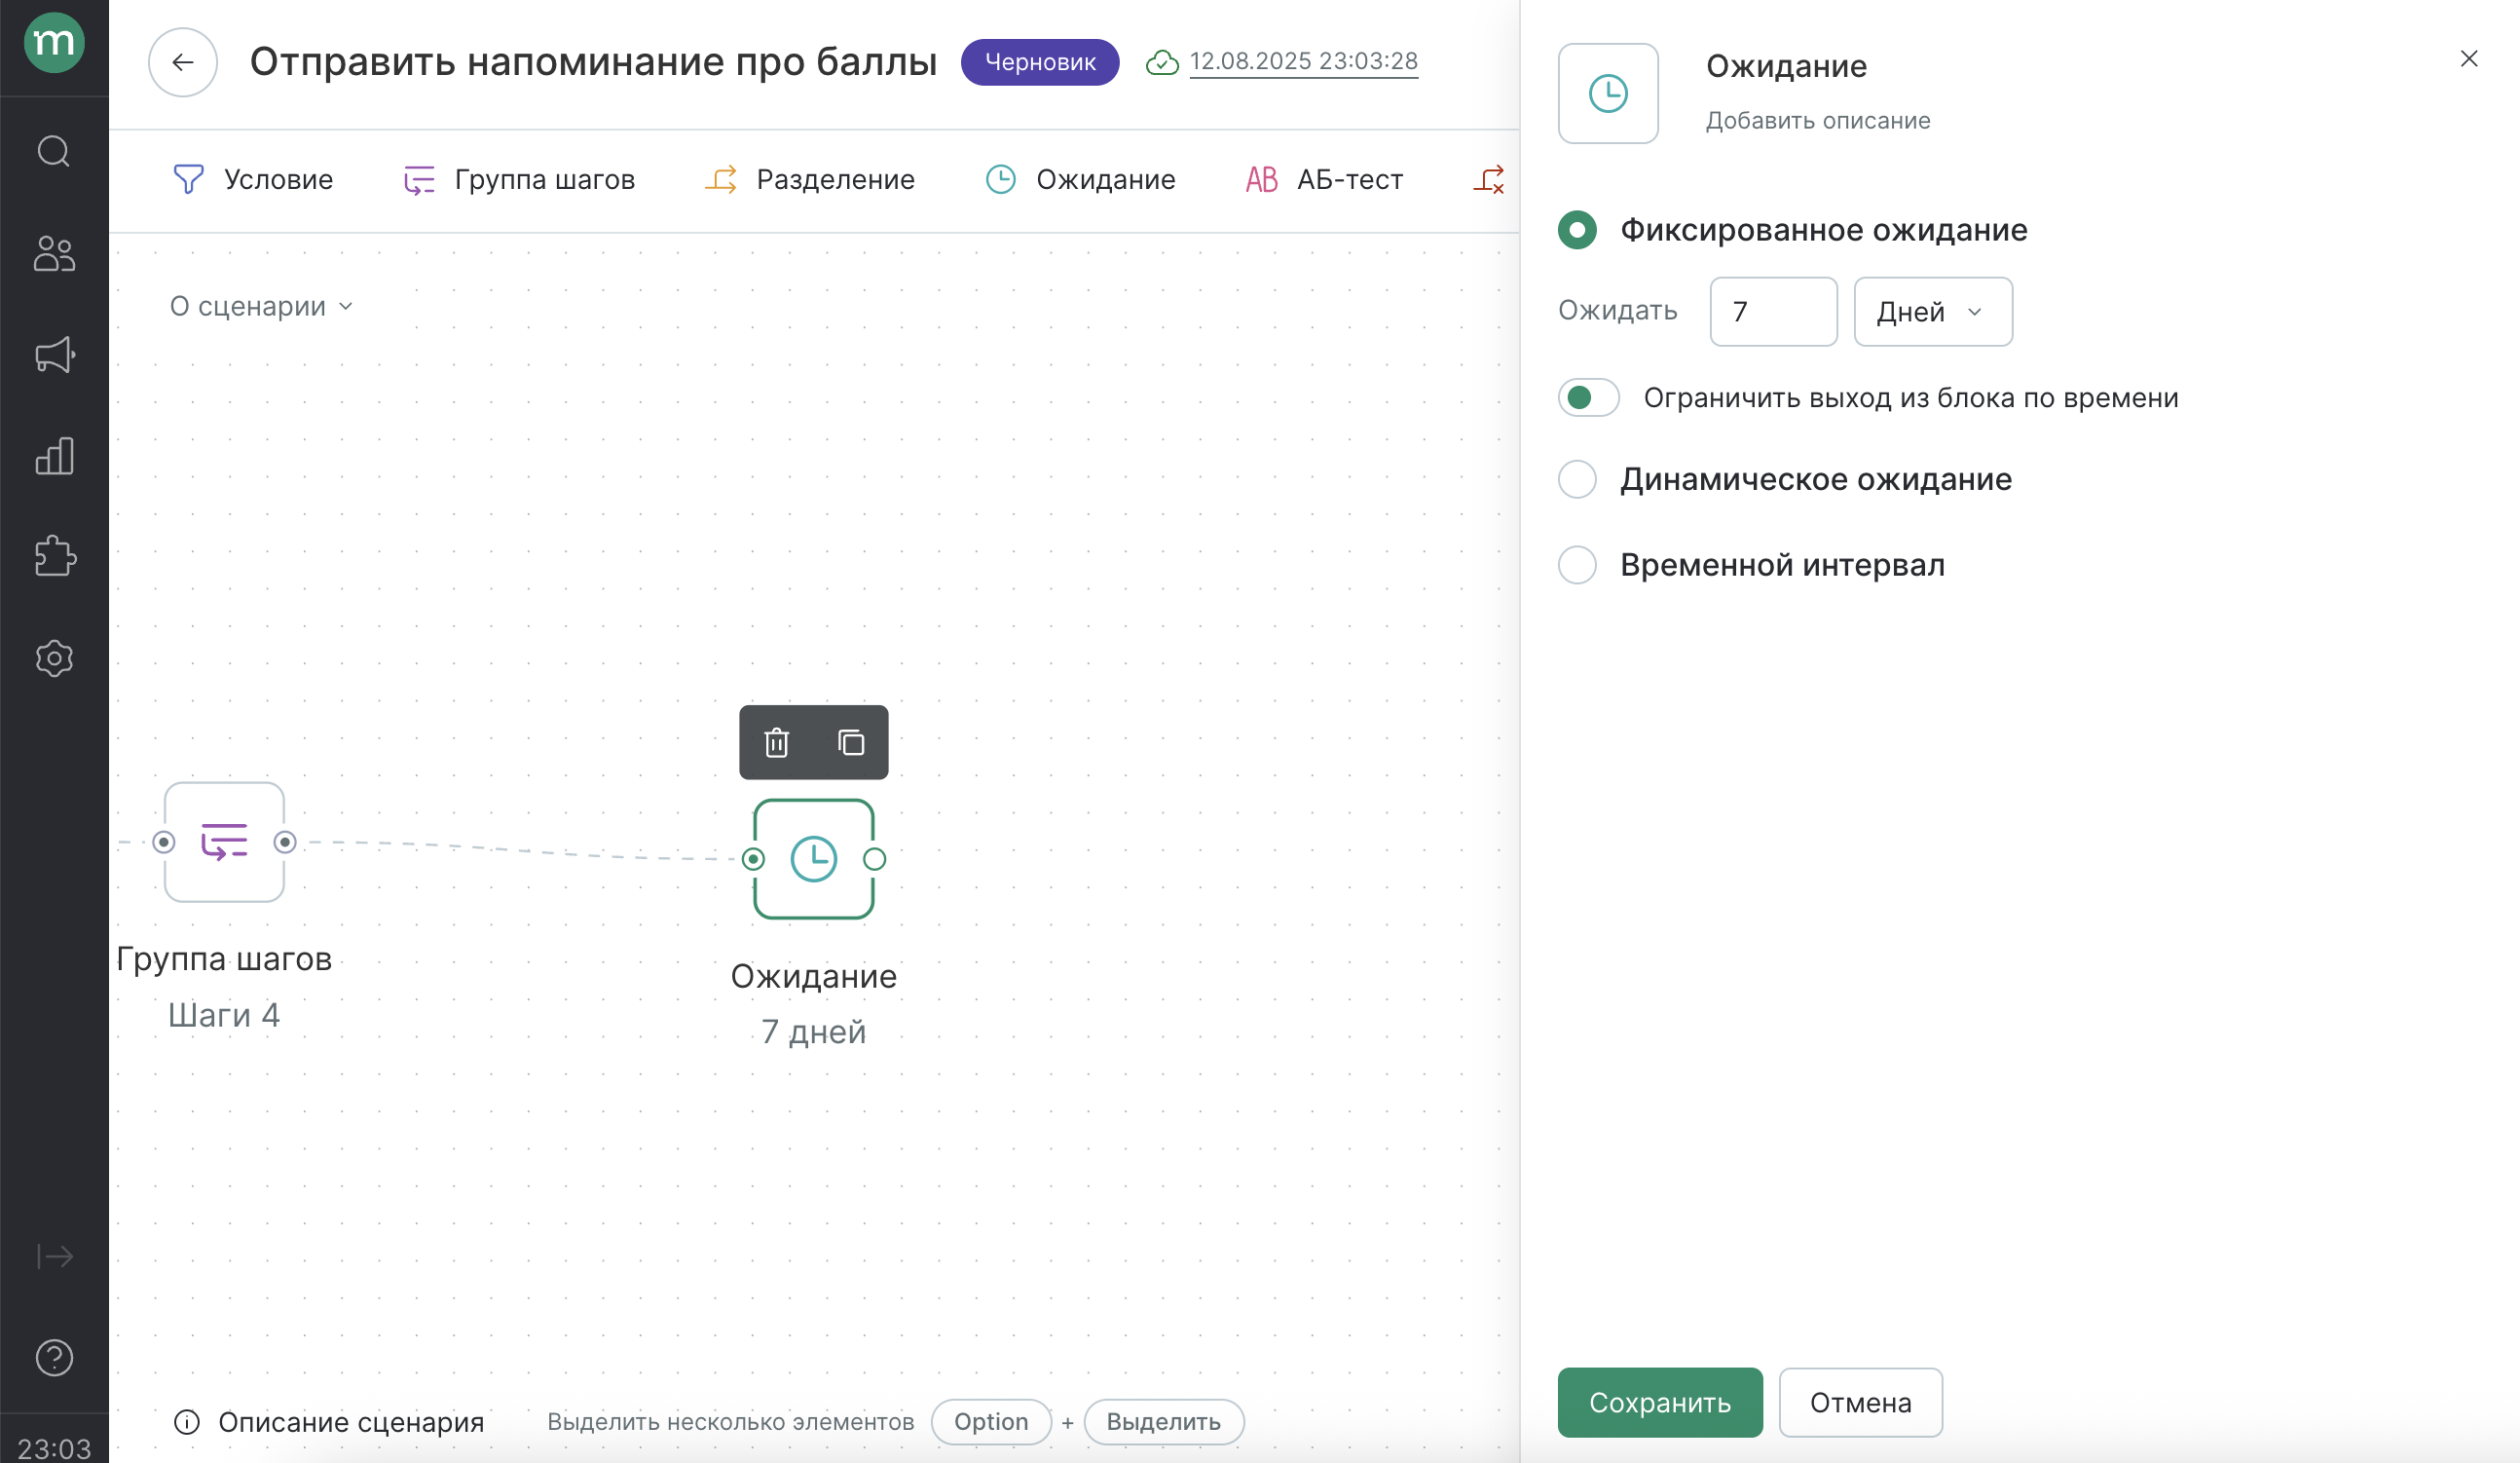Click the right output connector of Ожидание node
The image size is (2520, 1463).
(874, 859)
